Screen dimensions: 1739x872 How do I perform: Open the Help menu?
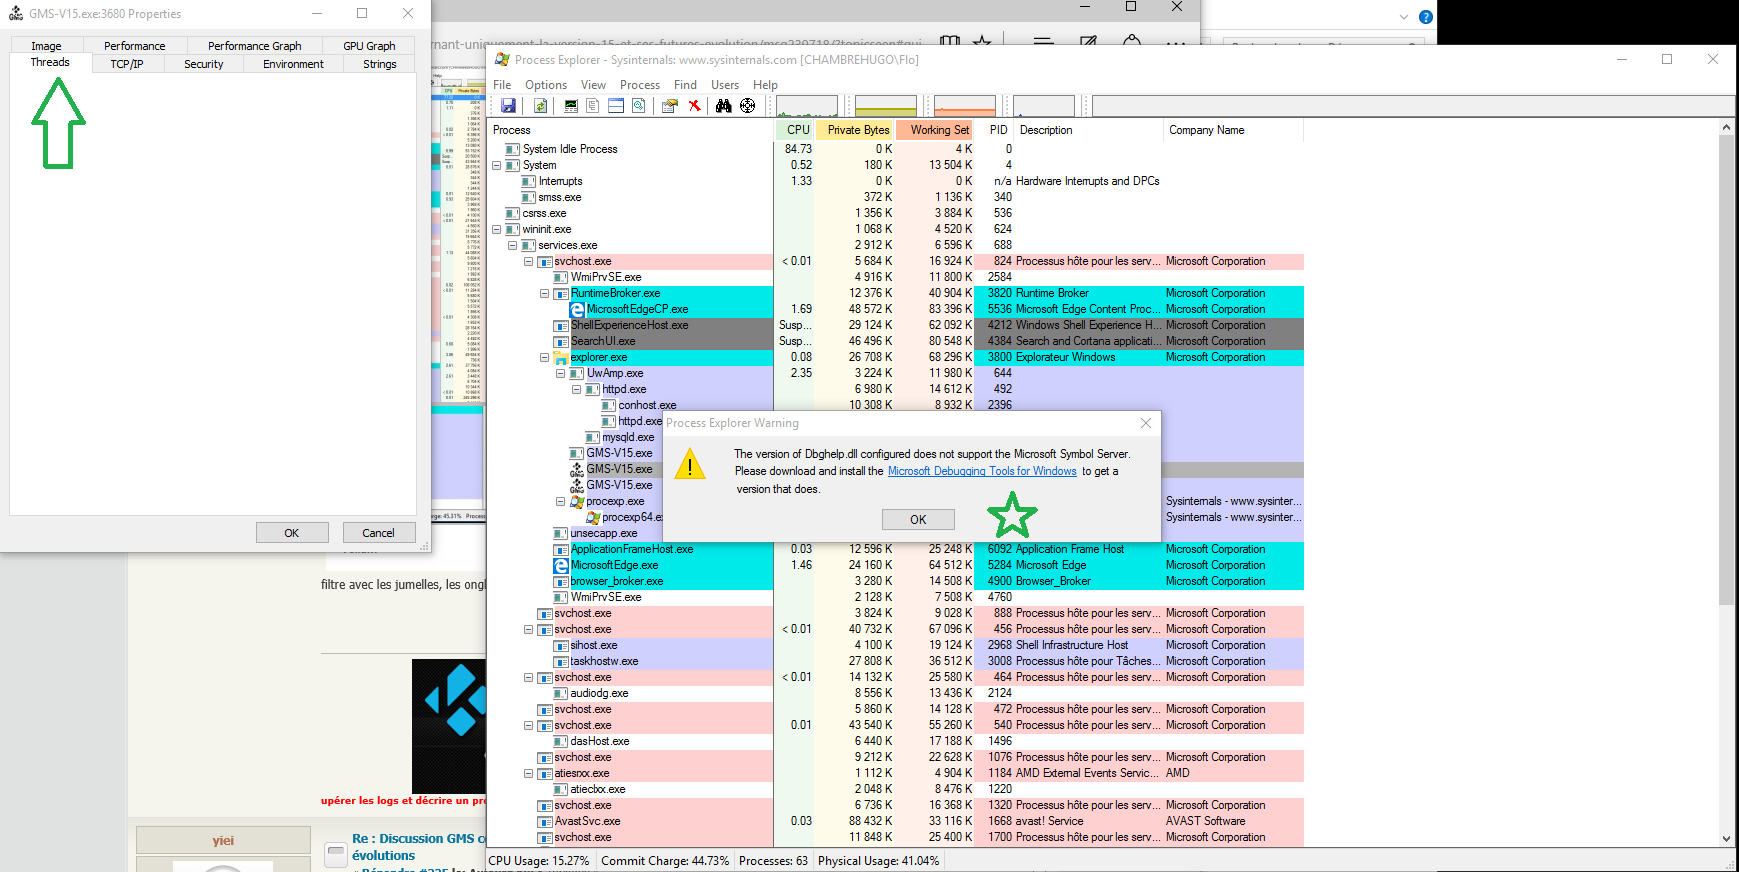tap(765, 85)
